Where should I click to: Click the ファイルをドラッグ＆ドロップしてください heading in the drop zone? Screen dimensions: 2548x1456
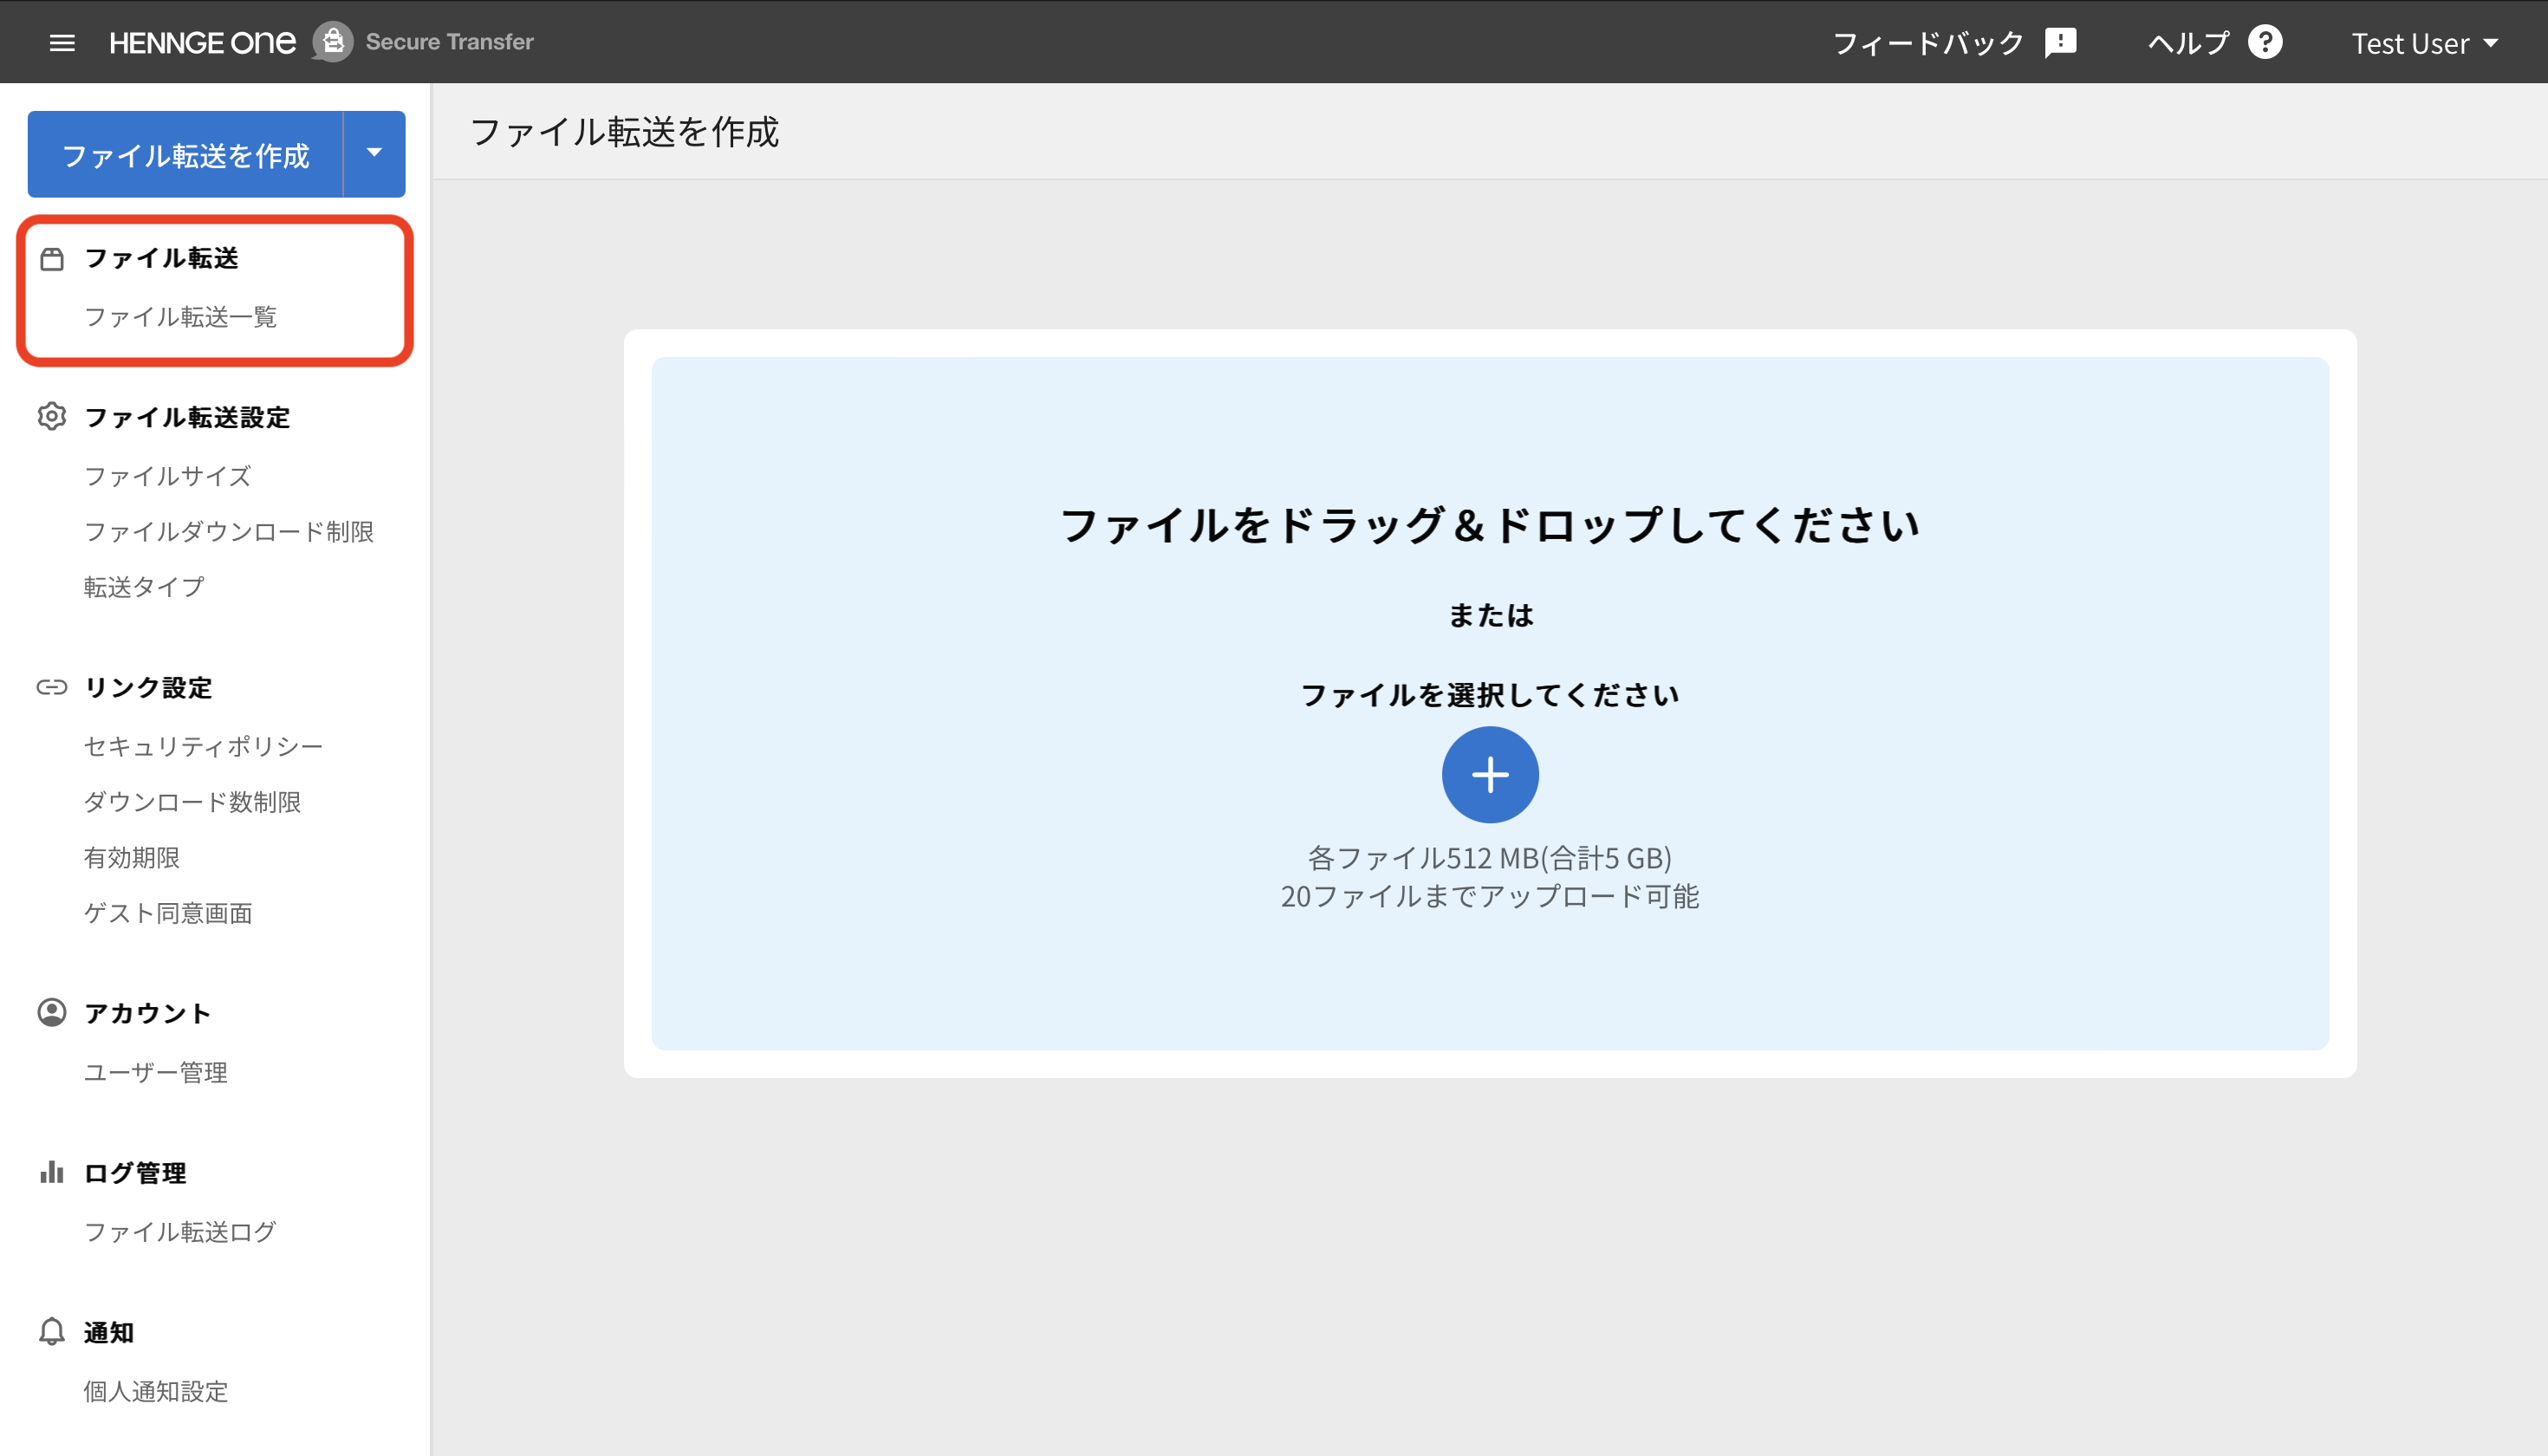(1490, 525)
